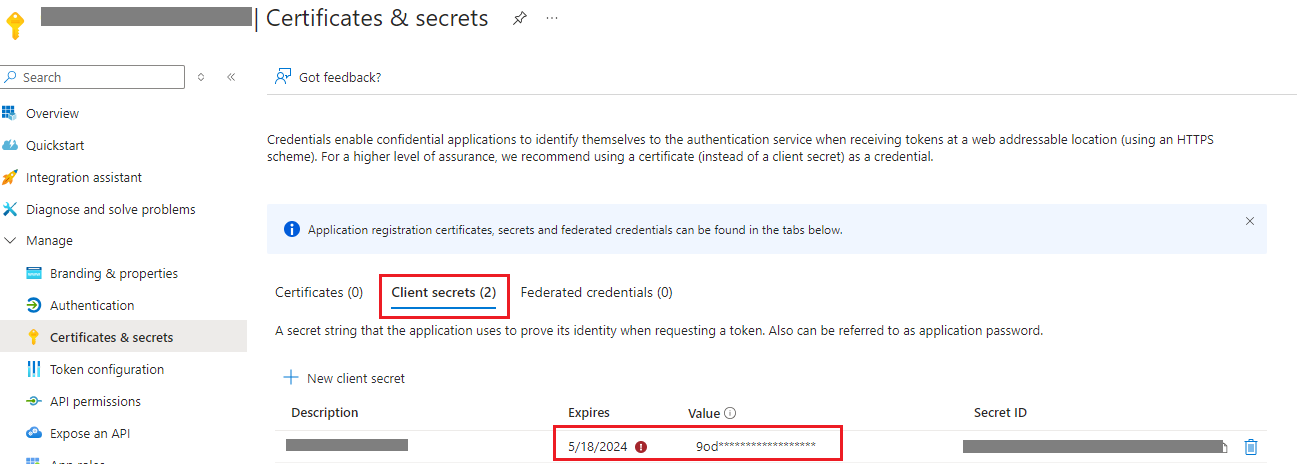Viewport: 1297px width, 464px height.
Task: Click the Value column info icon
Action: tap(730, 413)
